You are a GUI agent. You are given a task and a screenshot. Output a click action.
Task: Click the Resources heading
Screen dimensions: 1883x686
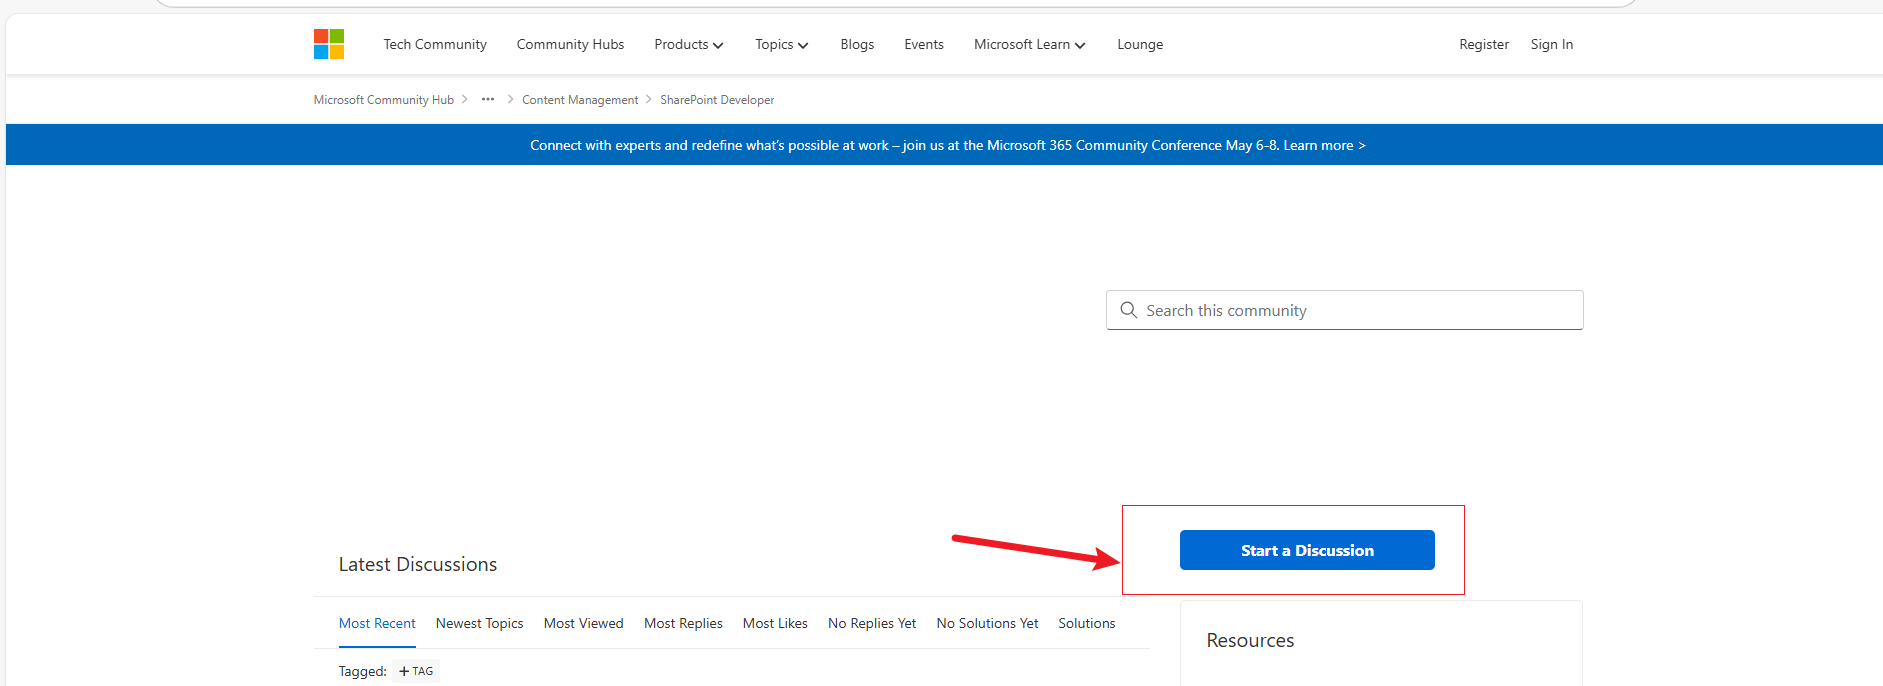pos(1250,640)
